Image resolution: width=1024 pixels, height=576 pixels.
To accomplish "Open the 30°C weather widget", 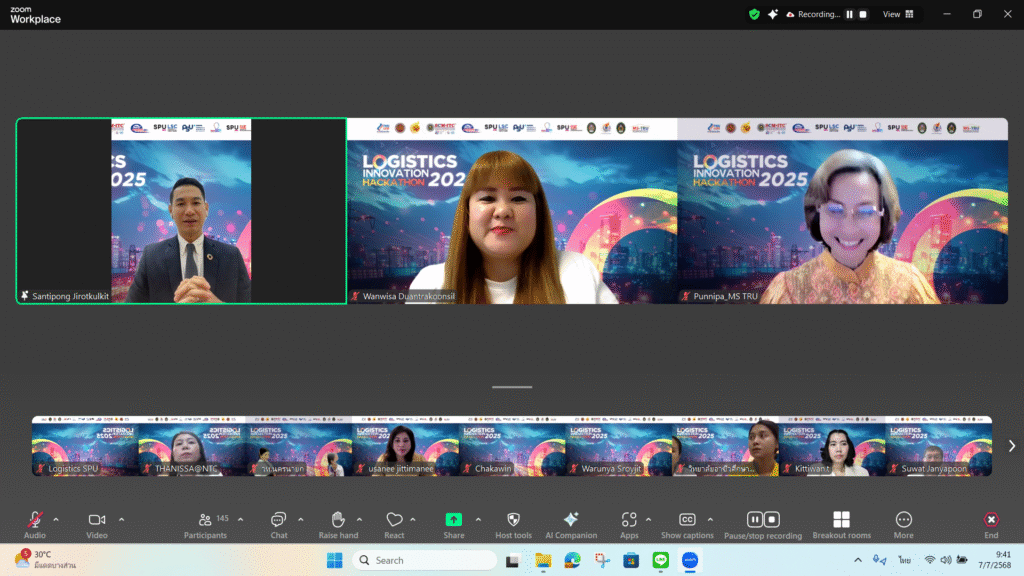I will 46,560.
